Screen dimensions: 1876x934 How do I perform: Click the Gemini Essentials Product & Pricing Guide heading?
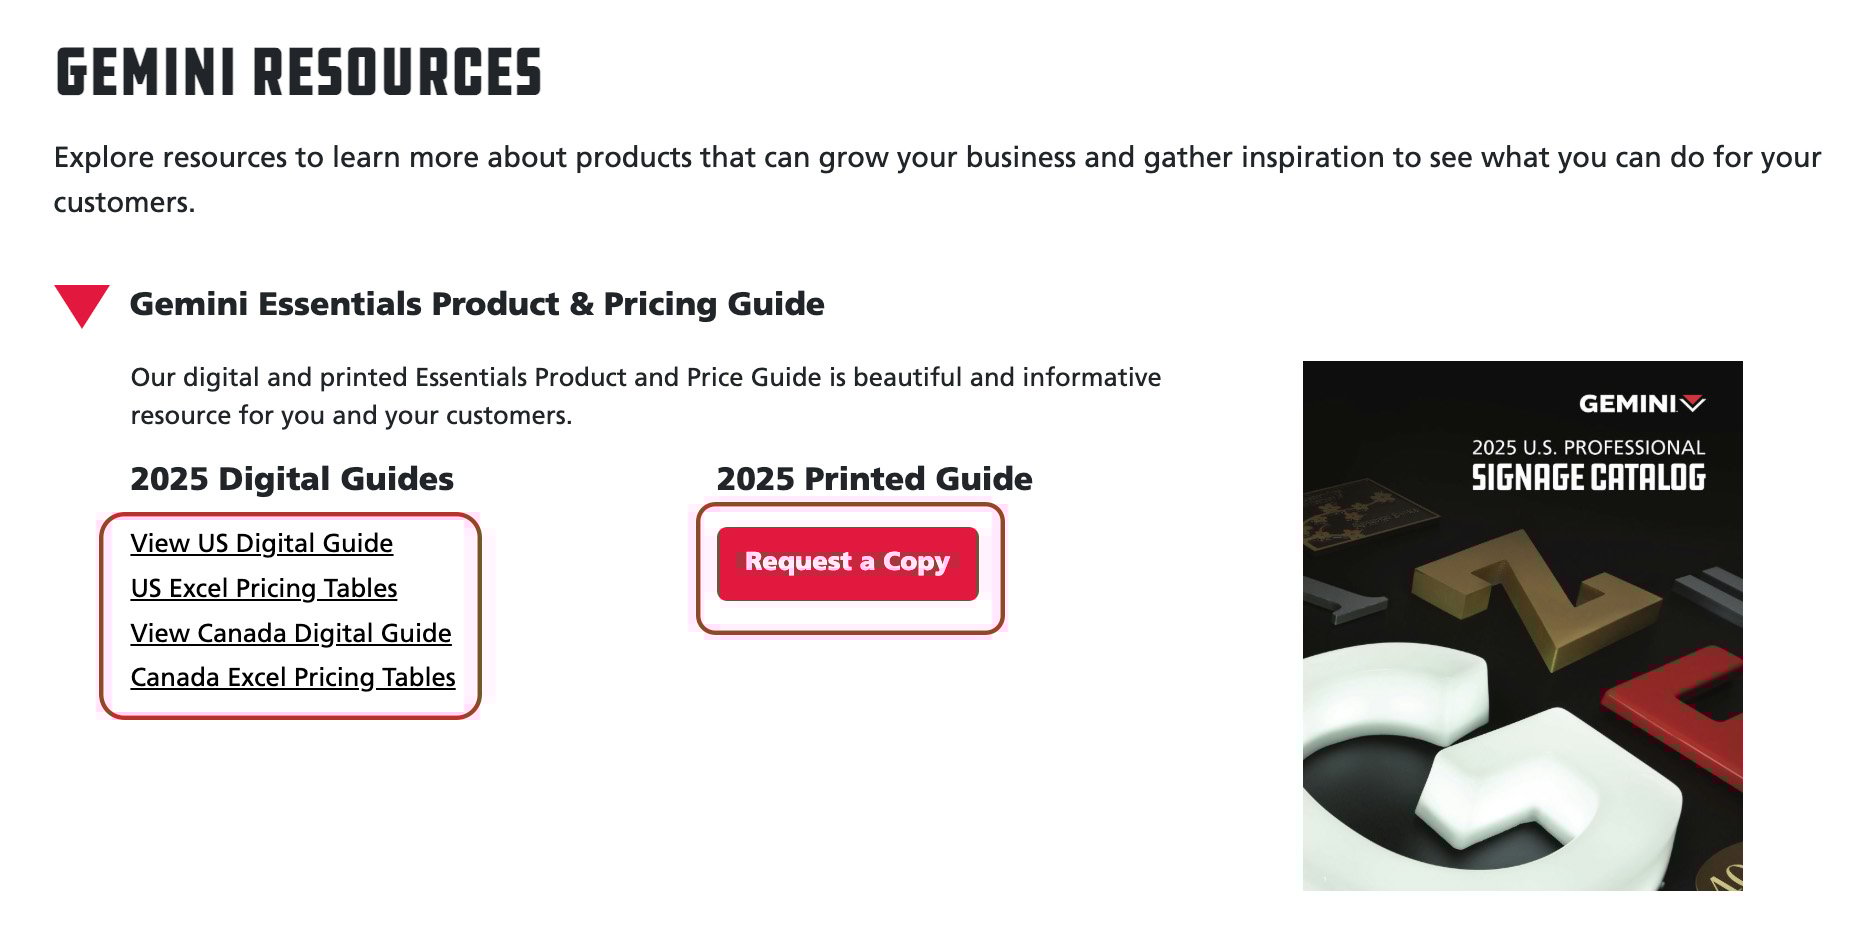point(477,304)
